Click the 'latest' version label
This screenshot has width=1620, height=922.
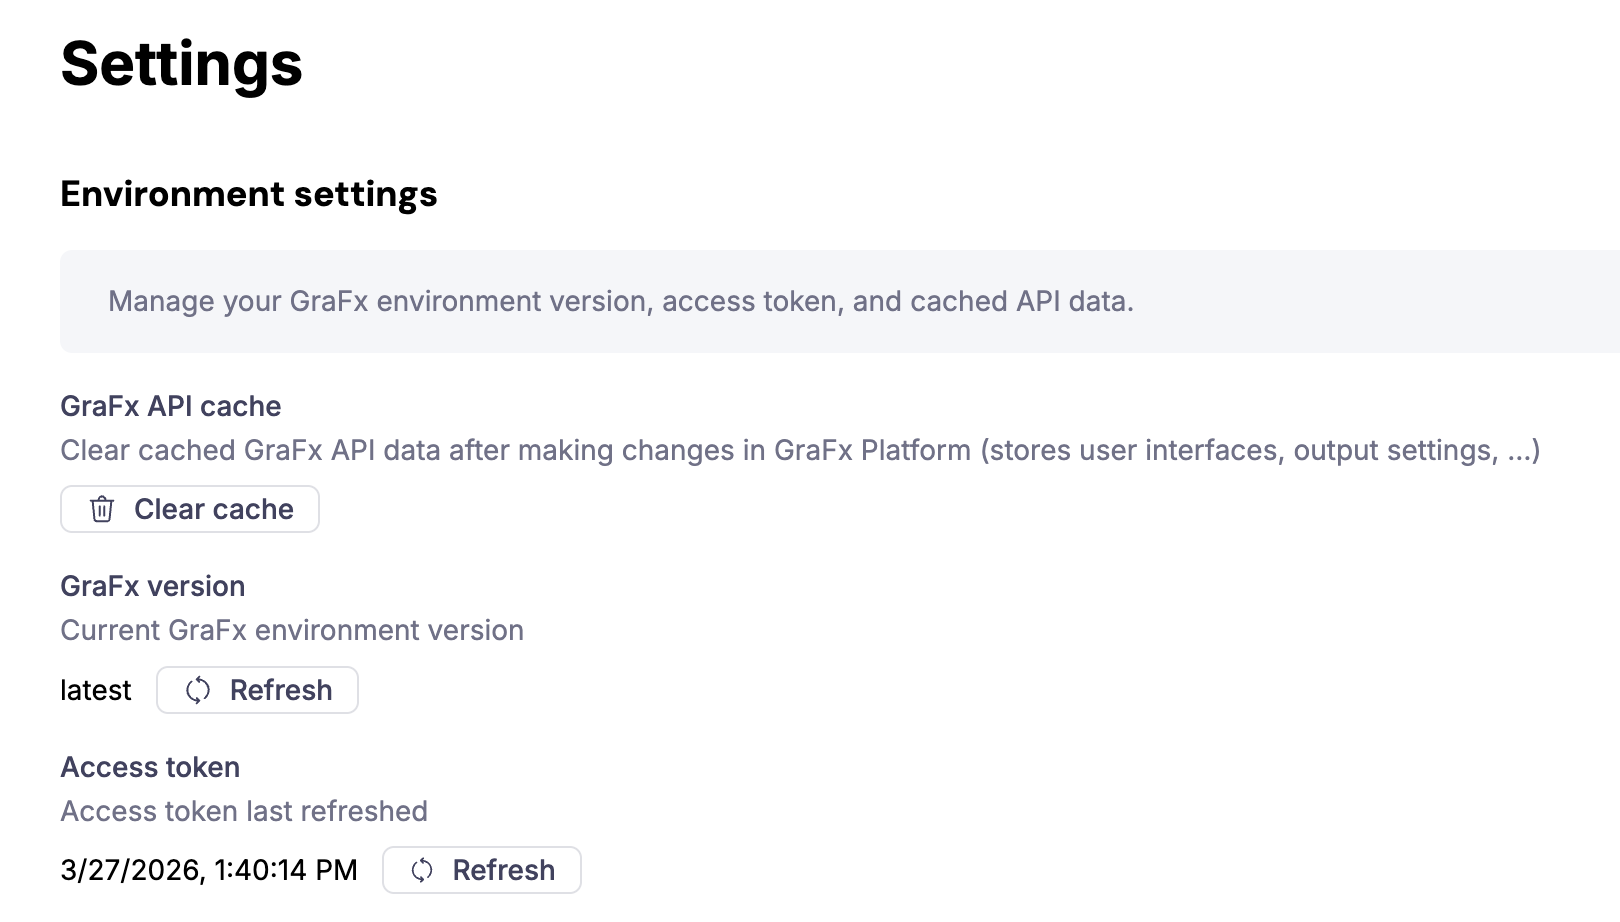(x=96, y=690)
